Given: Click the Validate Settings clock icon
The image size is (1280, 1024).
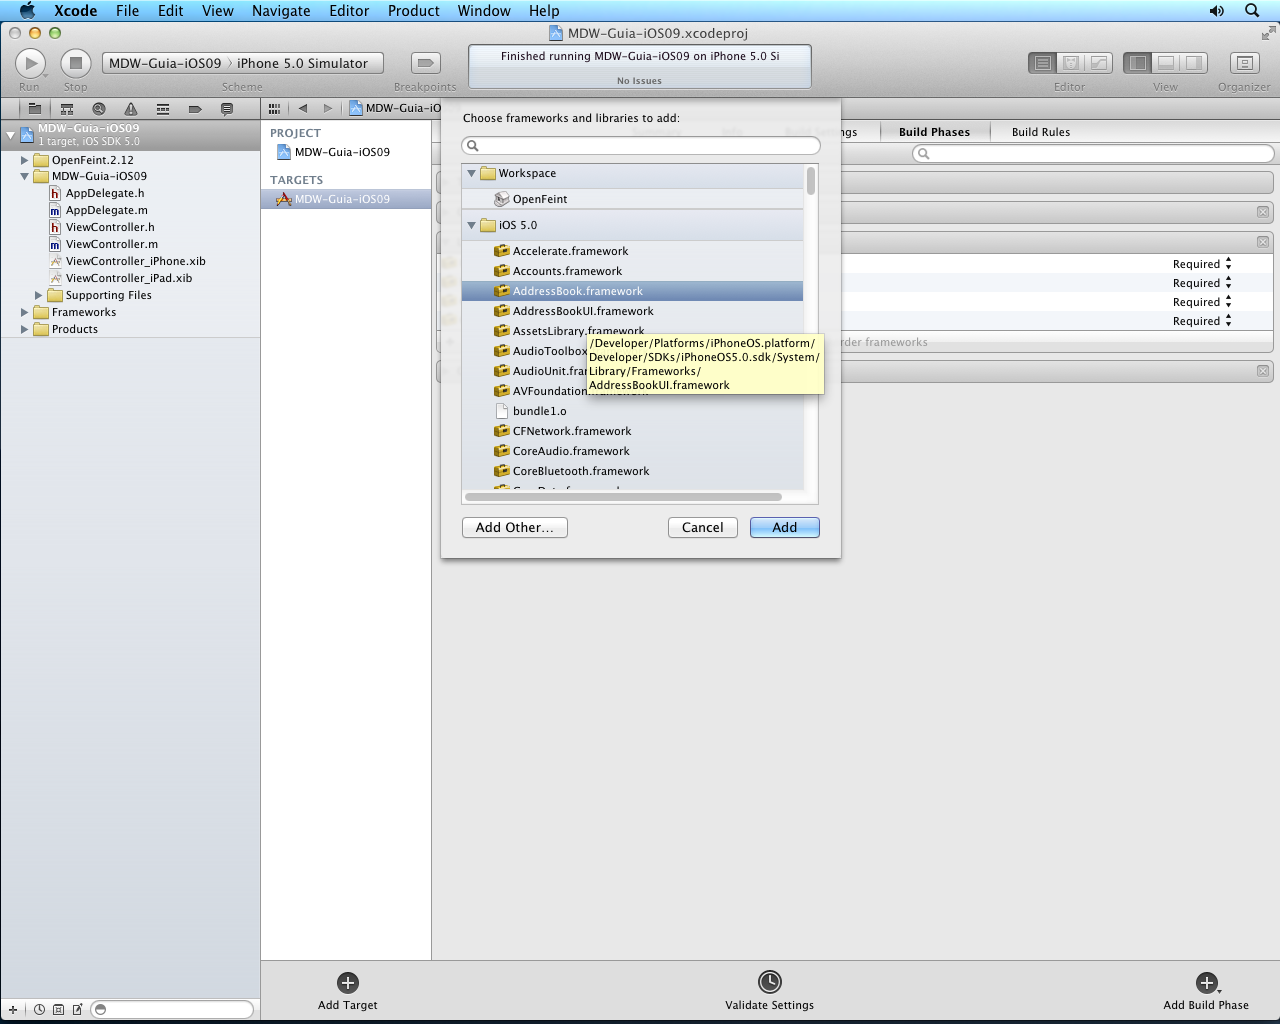Looking at the screenshot, I should point(769,982).
